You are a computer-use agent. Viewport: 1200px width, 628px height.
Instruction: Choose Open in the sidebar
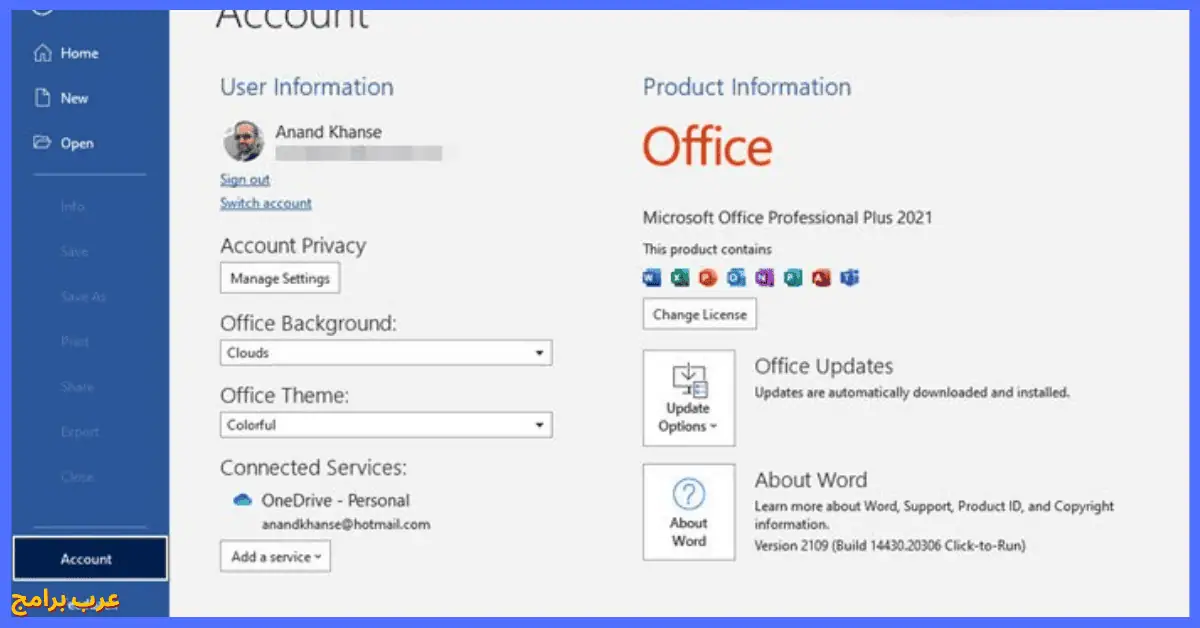click(64, 143)
